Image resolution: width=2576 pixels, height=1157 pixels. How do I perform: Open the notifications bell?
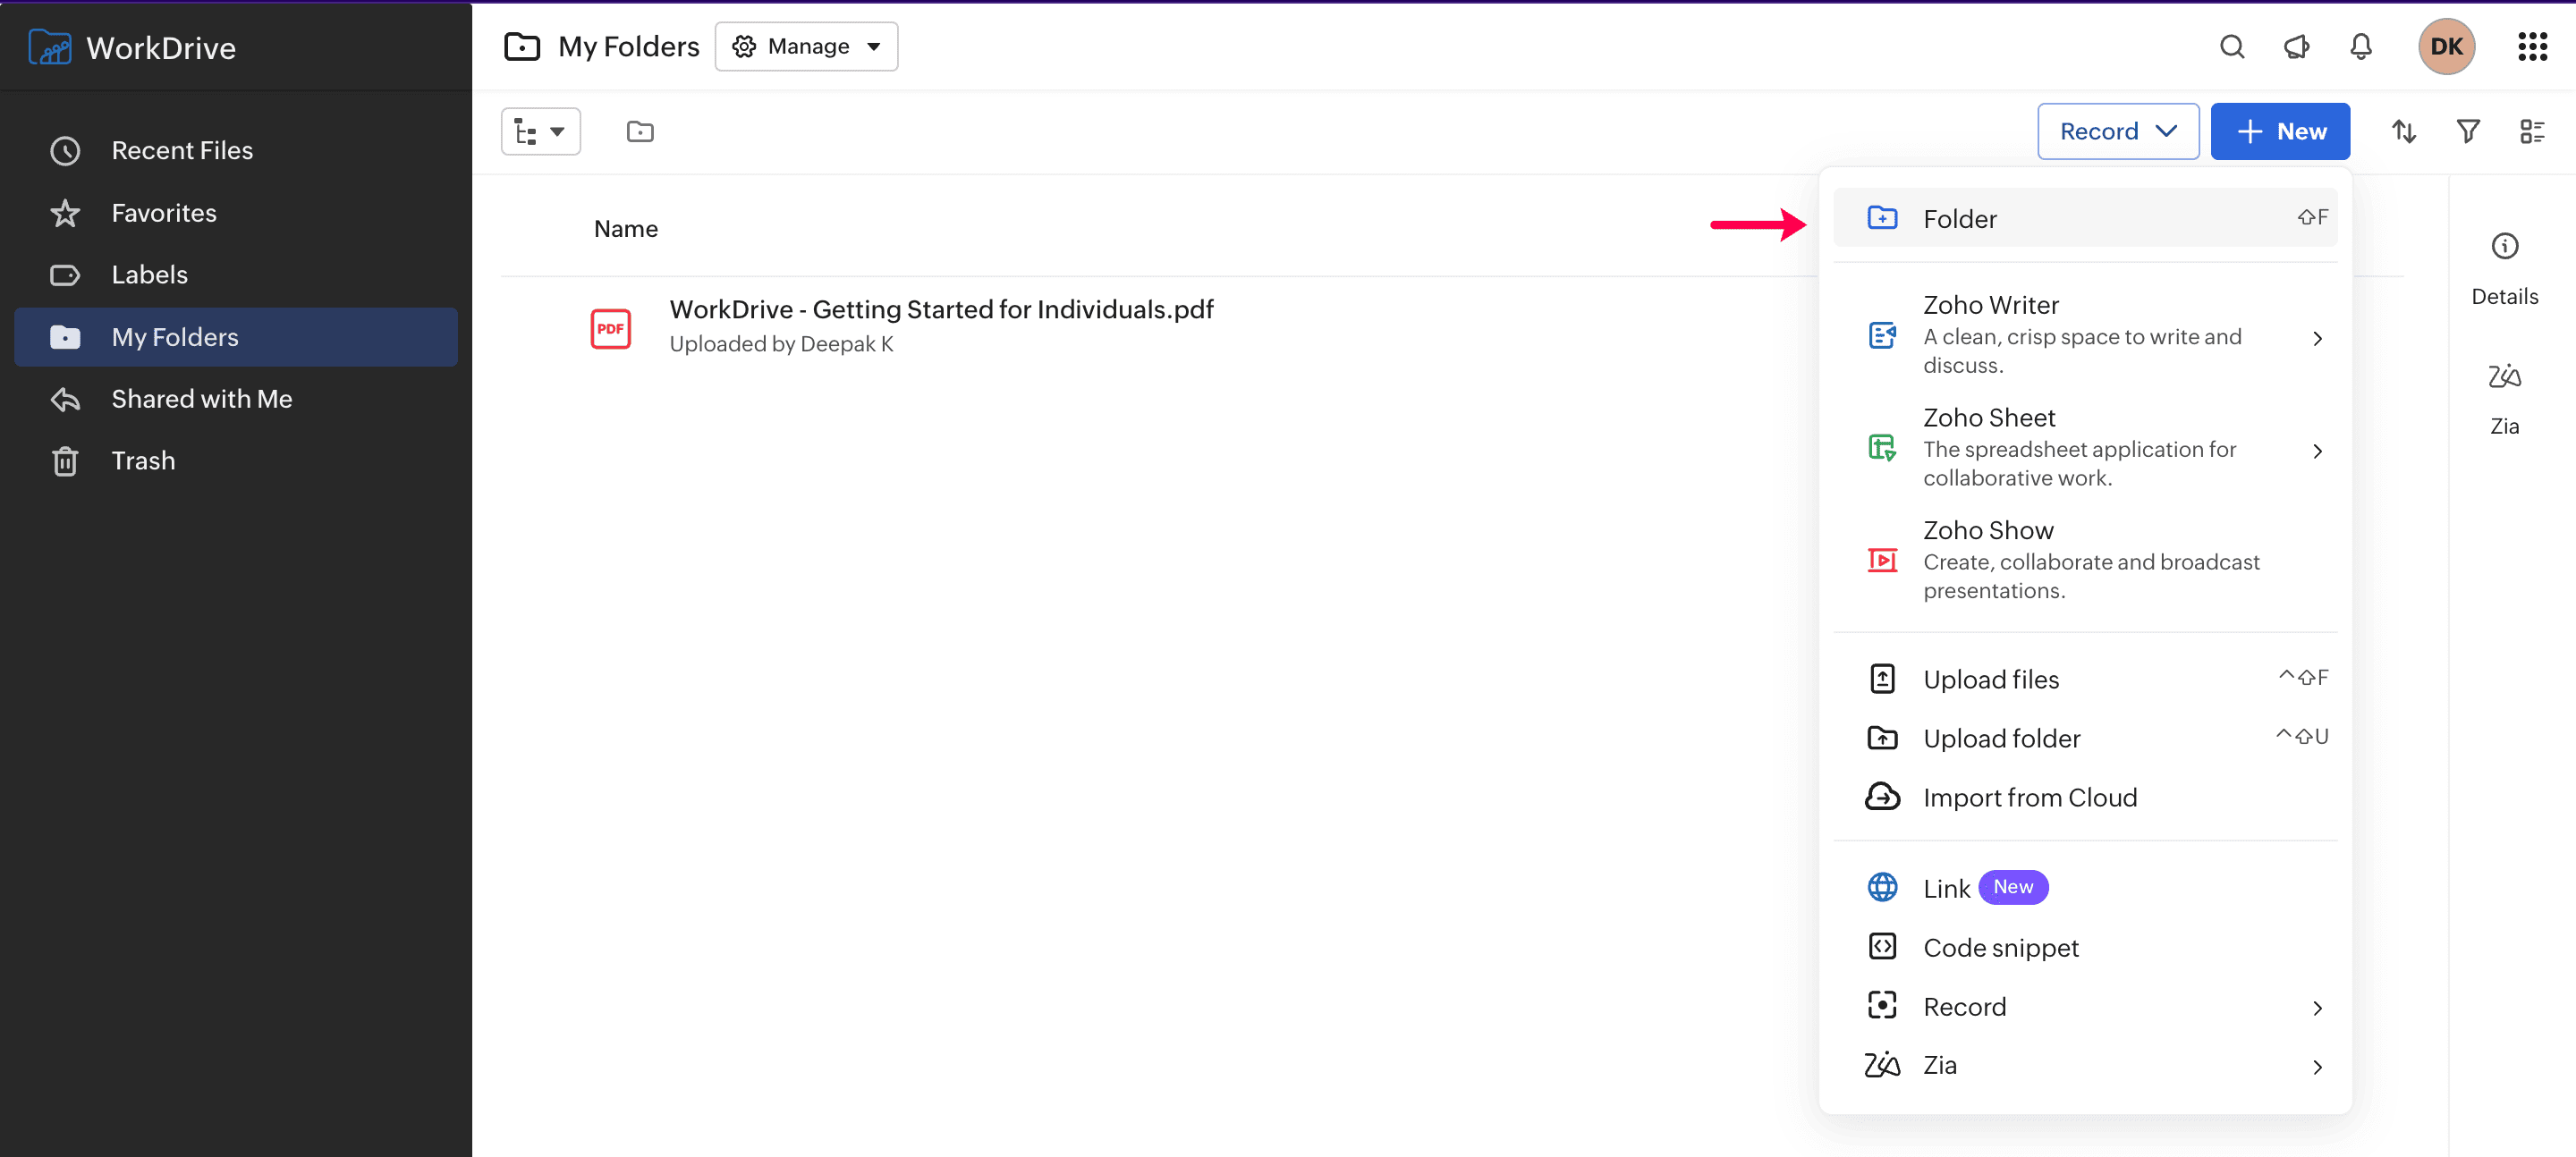point(2360,46)
